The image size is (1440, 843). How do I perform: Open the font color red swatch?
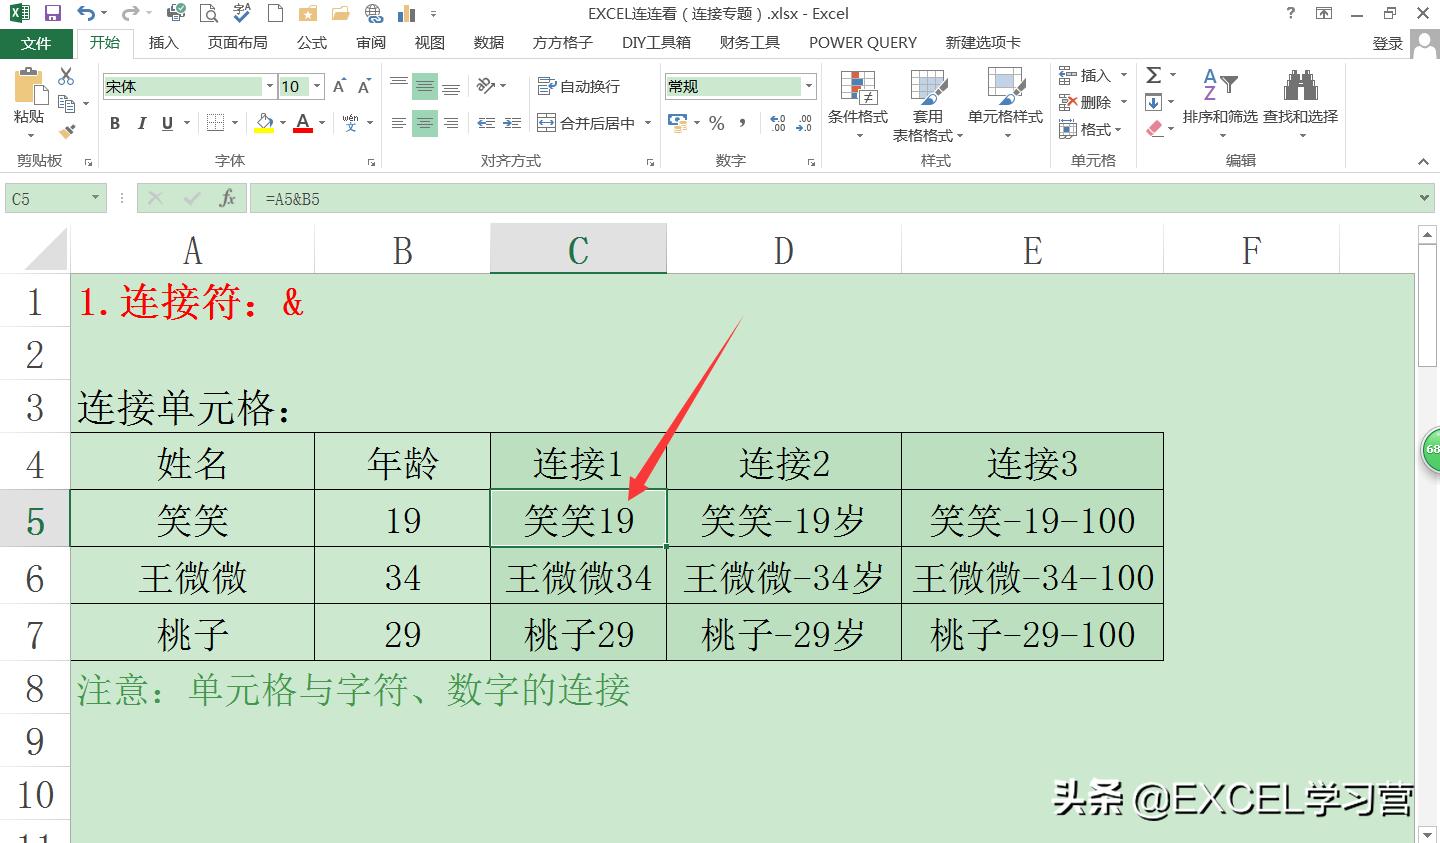pyautogui.click(x=303, y=122)
